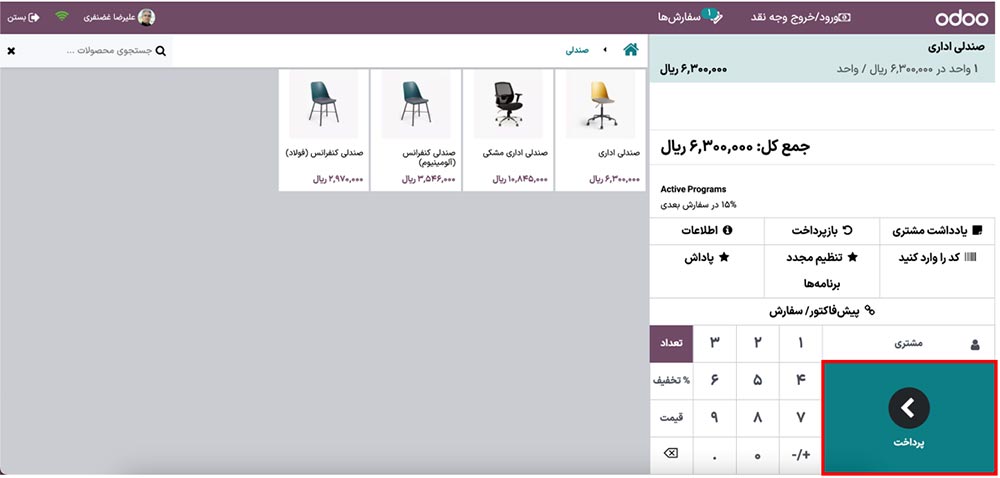The width and height of the screenshot is (1000, 478).
Task: Click user avatar of علیرضا غضنفری
Action: pyautogui.click(x=147, y=17)
